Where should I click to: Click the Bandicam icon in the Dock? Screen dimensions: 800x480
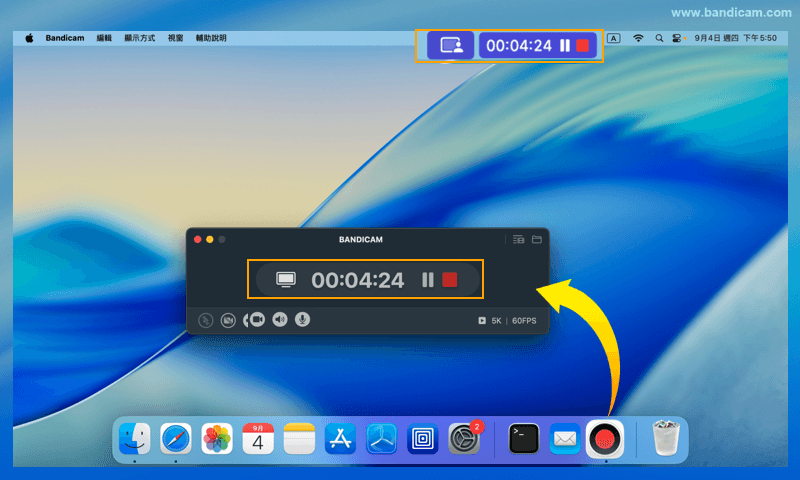pos(605,438)
